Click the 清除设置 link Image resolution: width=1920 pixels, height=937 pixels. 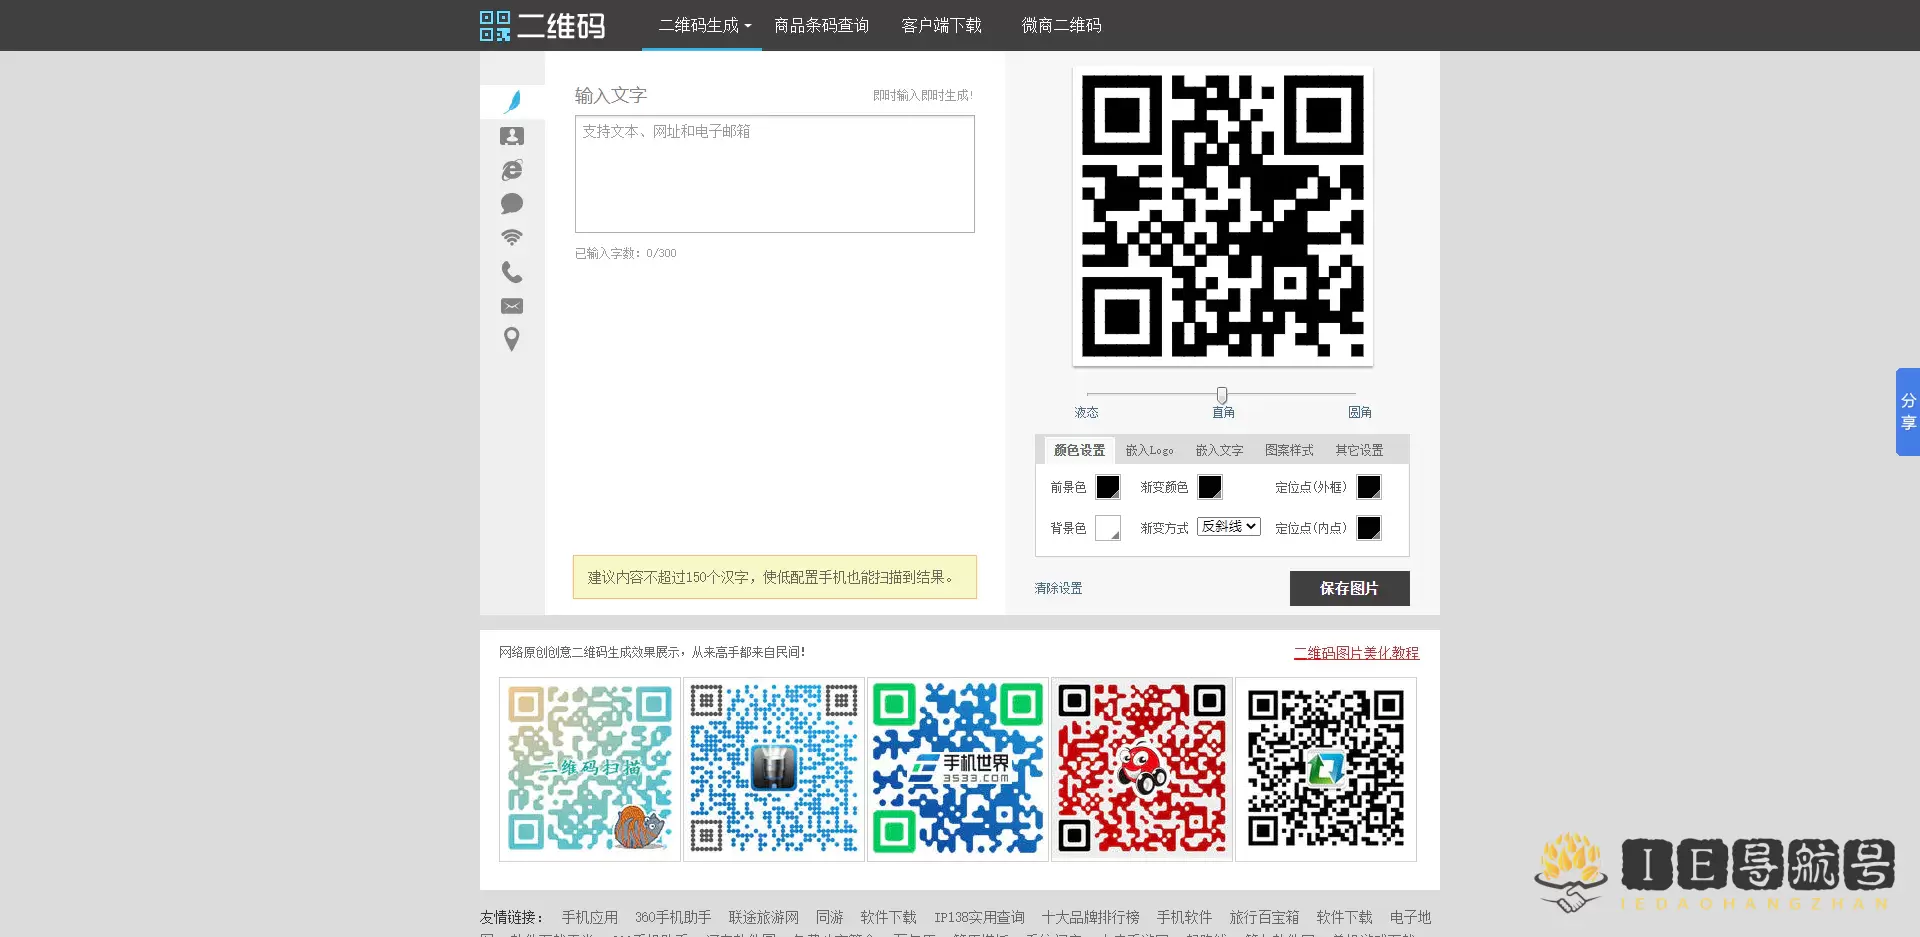pyautogui.click(x=1058, y=589)
